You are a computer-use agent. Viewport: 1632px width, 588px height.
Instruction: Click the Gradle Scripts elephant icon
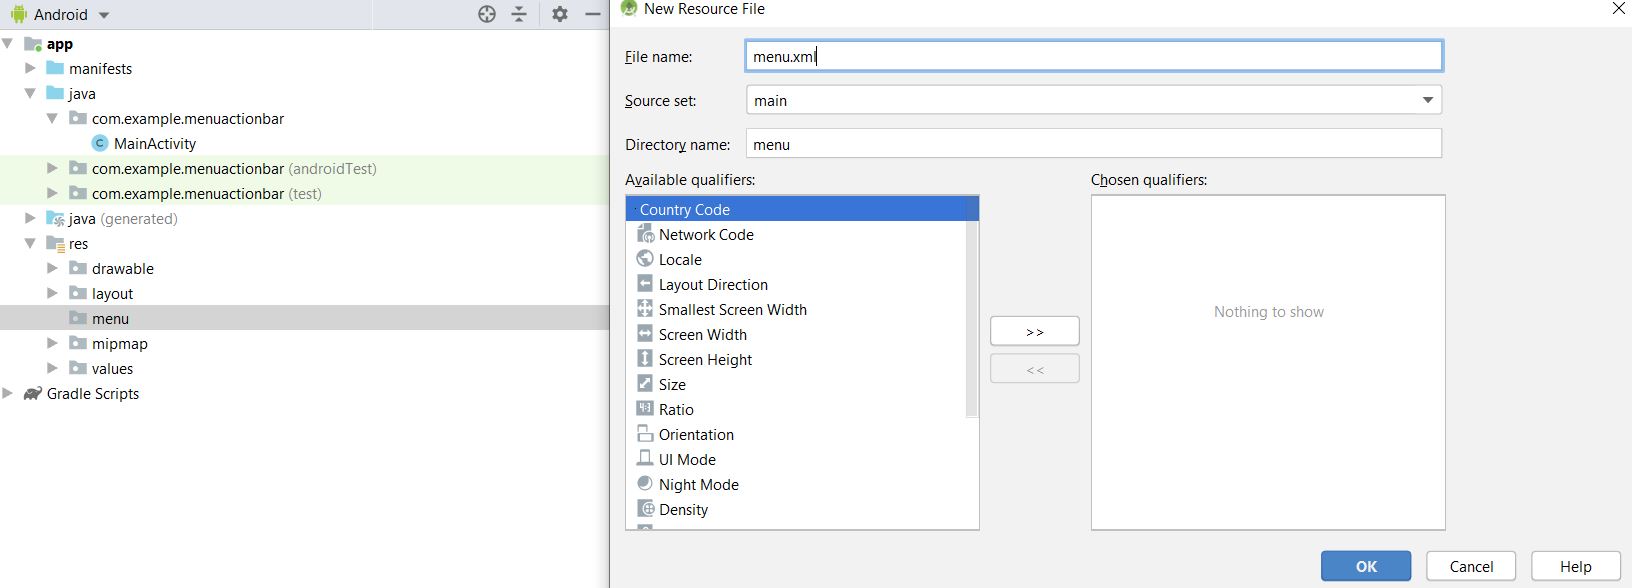click(x=33, y=393)
